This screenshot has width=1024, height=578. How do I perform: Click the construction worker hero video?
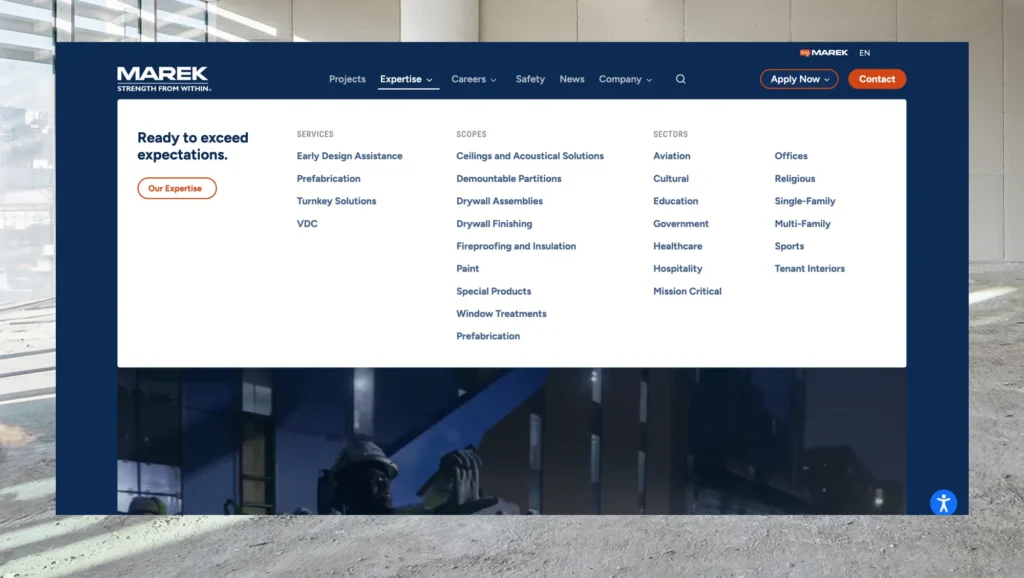coord(511,441)
